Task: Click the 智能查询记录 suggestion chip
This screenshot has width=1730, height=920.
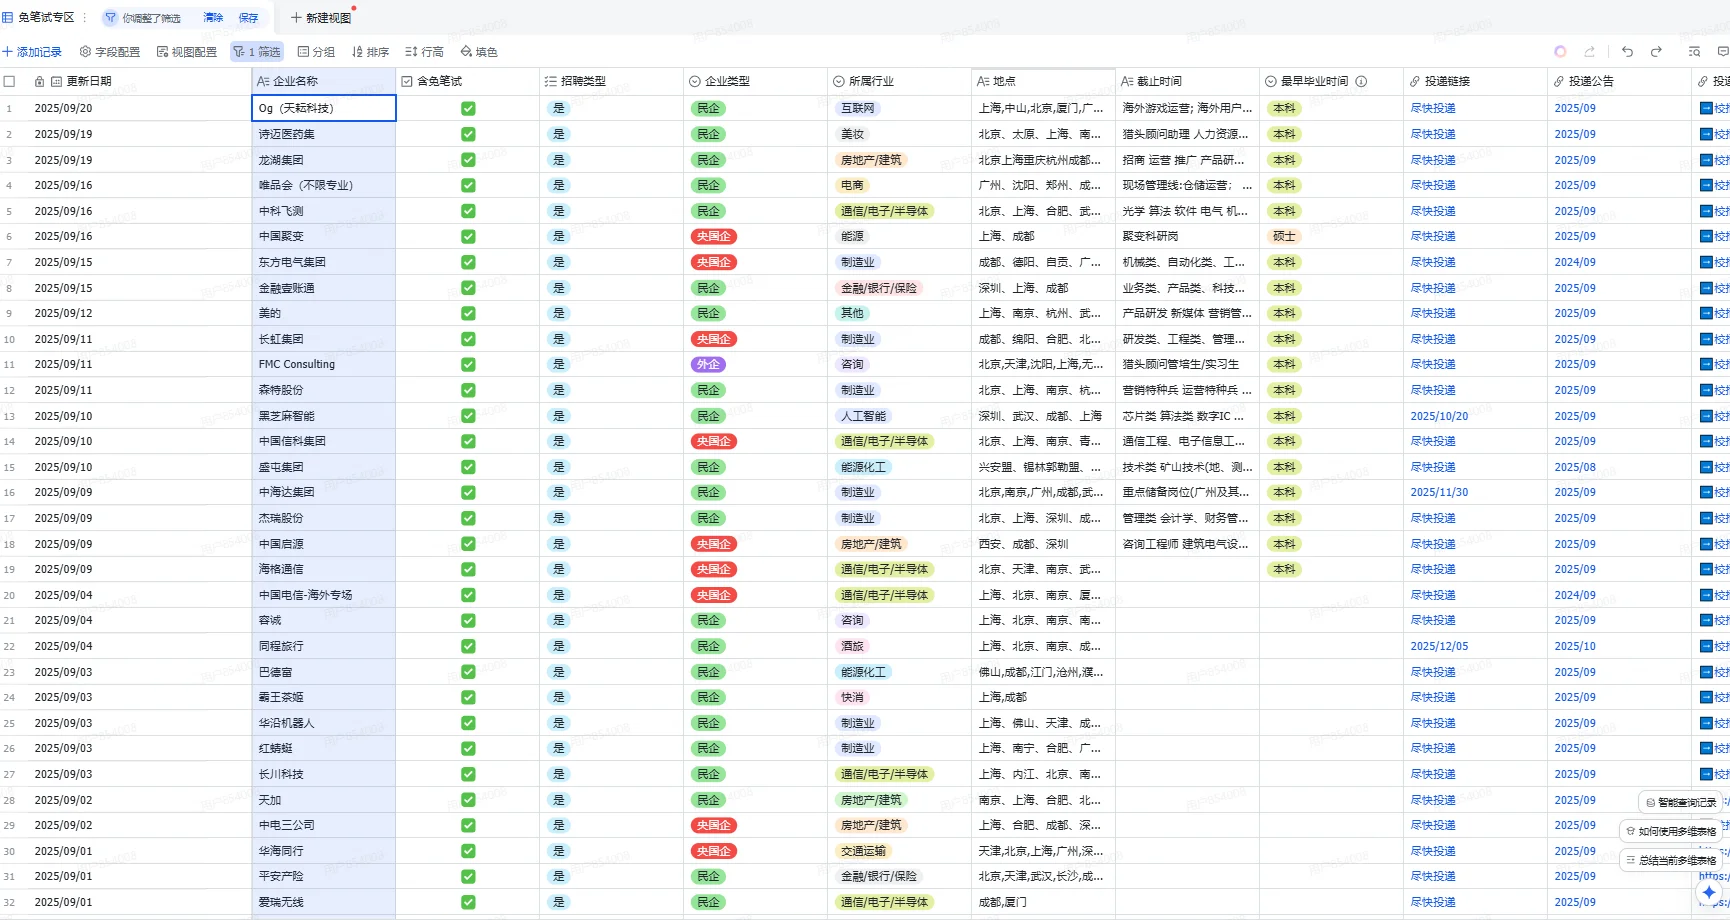Action: (x=1680, y=802)
